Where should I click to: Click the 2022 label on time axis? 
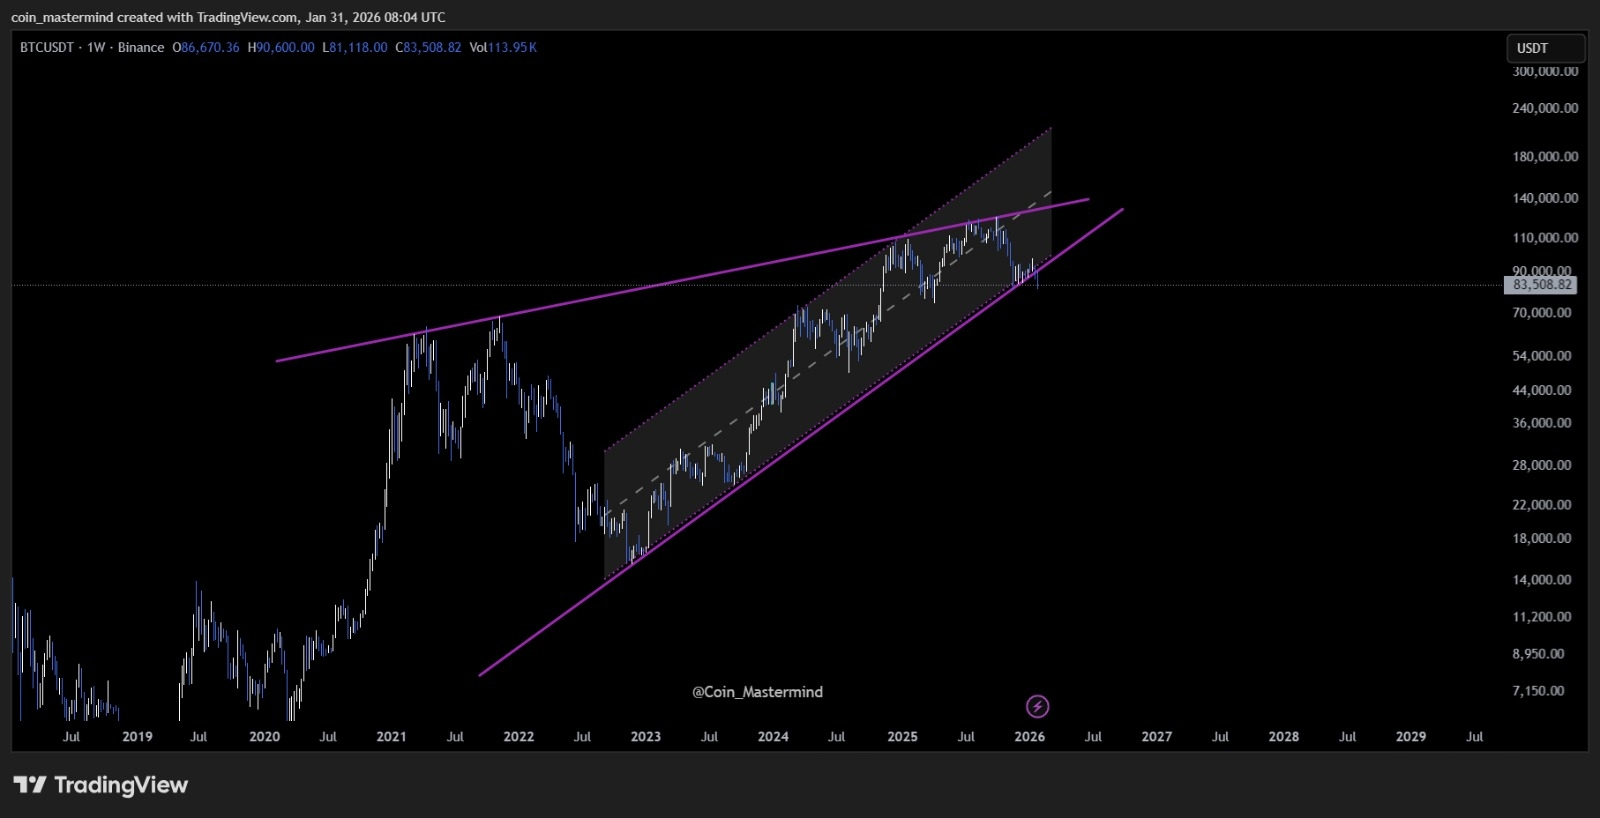coord(518,737)
